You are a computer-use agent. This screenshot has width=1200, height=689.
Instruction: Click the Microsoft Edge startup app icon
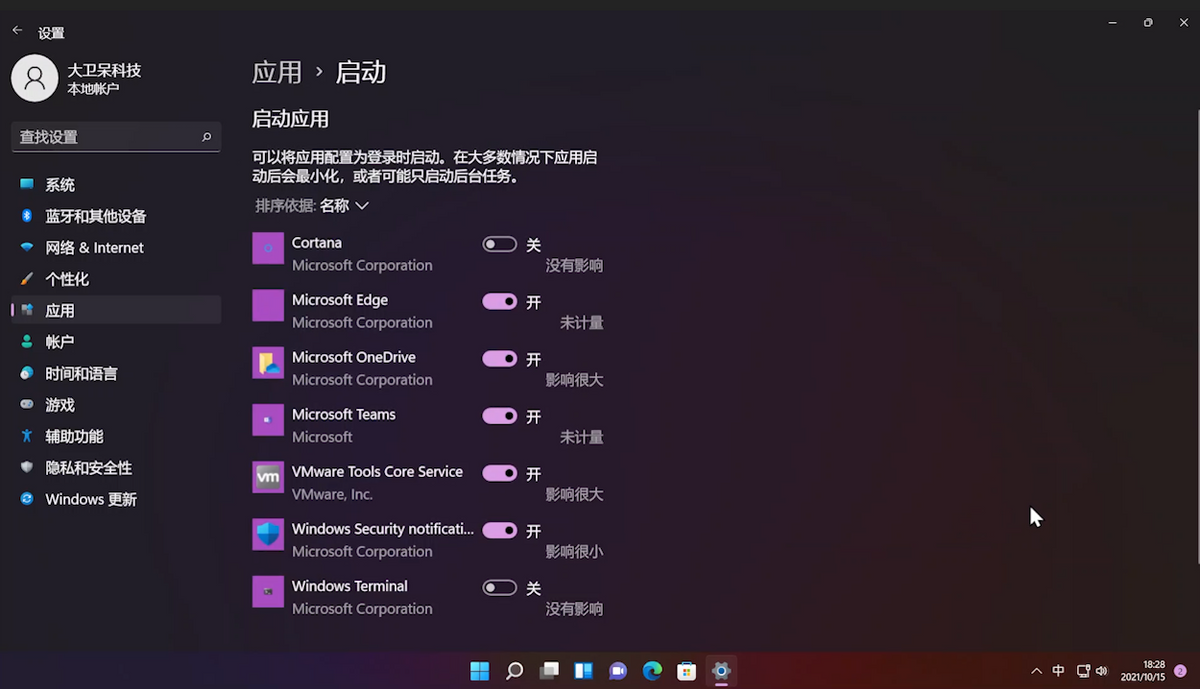coord(268,305)
